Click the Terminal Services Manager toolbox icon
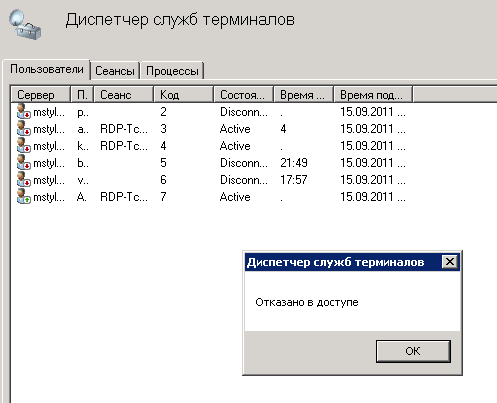 pyautogui.click(x=25, y=24)
